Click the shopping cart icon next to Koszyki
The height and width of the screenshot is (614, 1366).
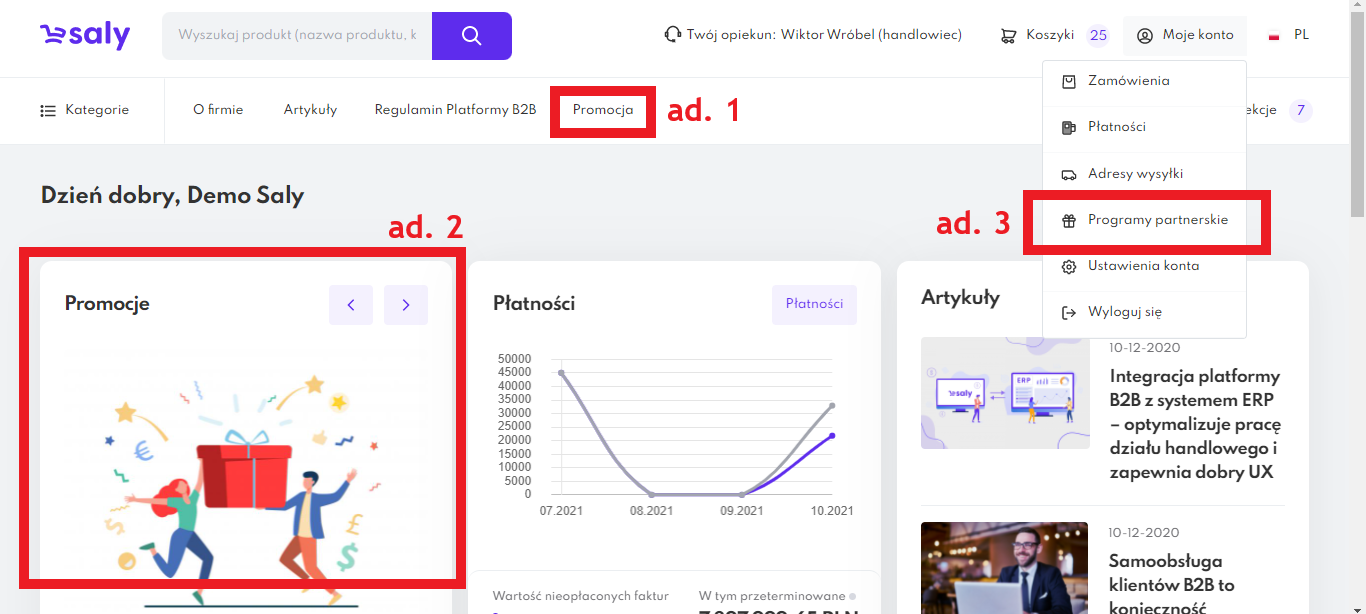(1008, 36)
